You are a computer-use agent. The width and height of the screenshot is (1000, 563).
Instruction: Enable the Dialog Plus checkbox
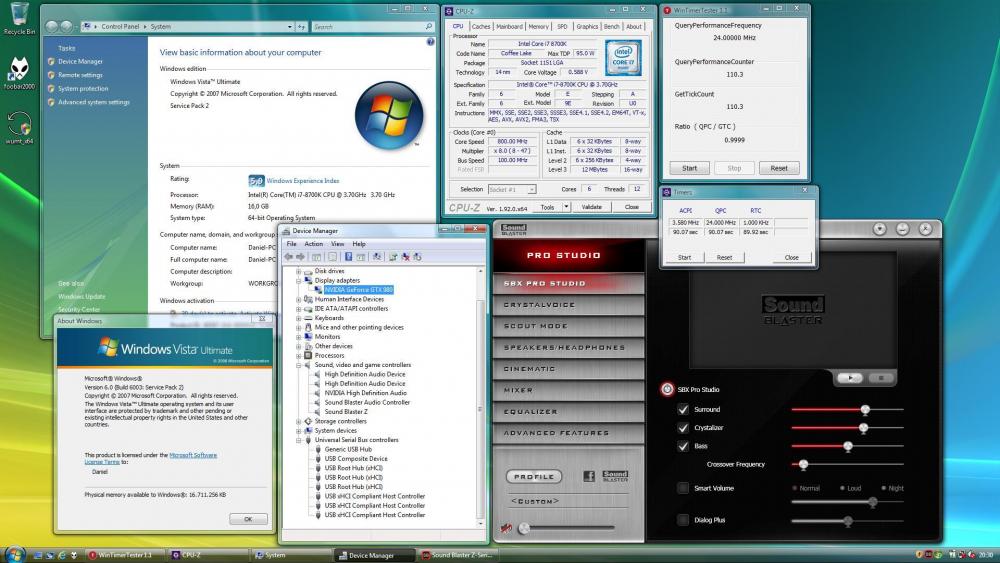pyautogui.click(x=683, y=520)
